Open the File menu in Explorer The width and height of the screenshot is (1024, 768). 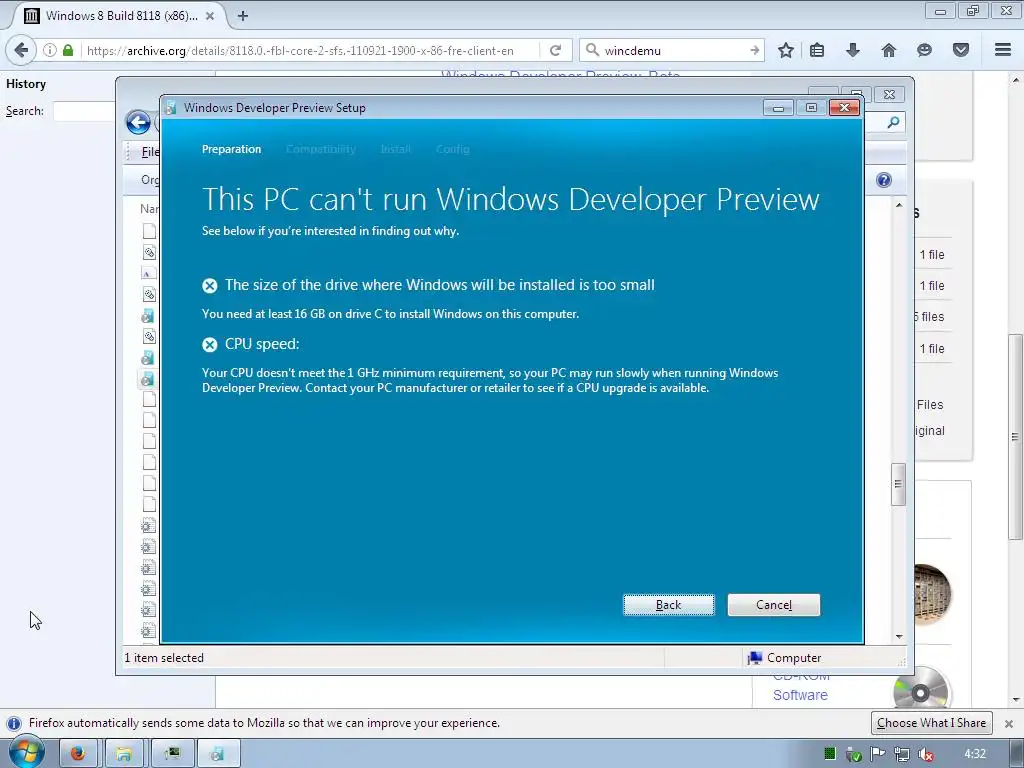coord(150,152)
